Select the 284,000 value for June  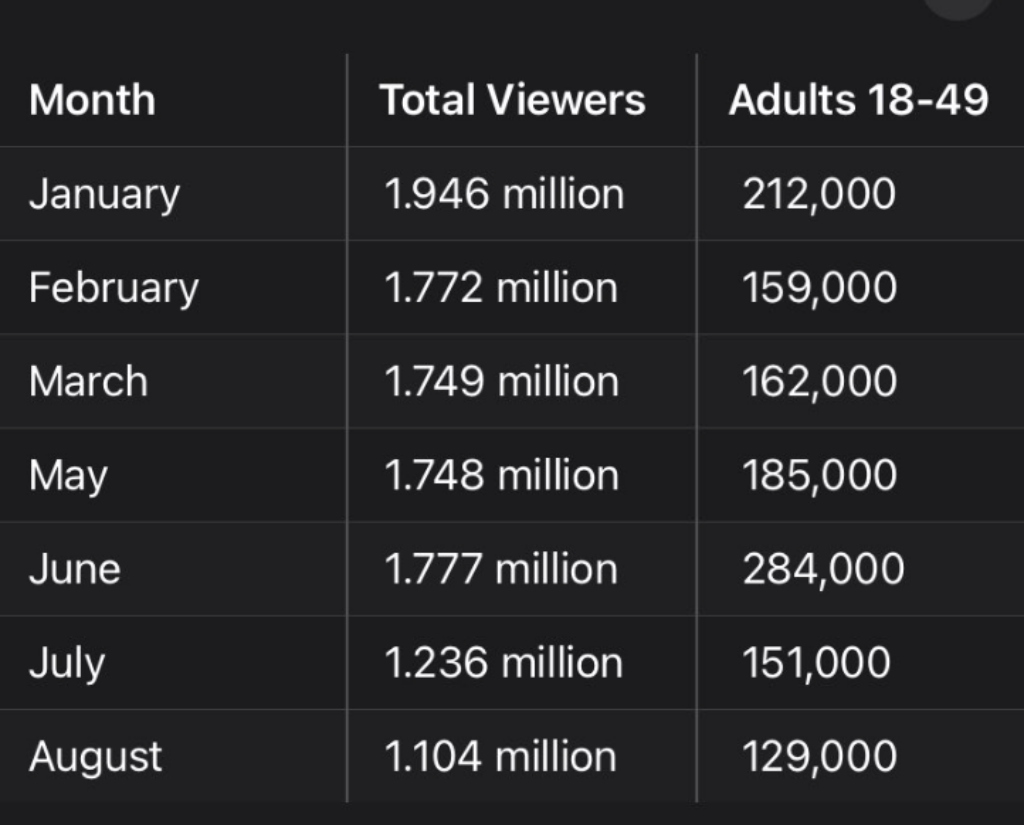pos(823,569)
